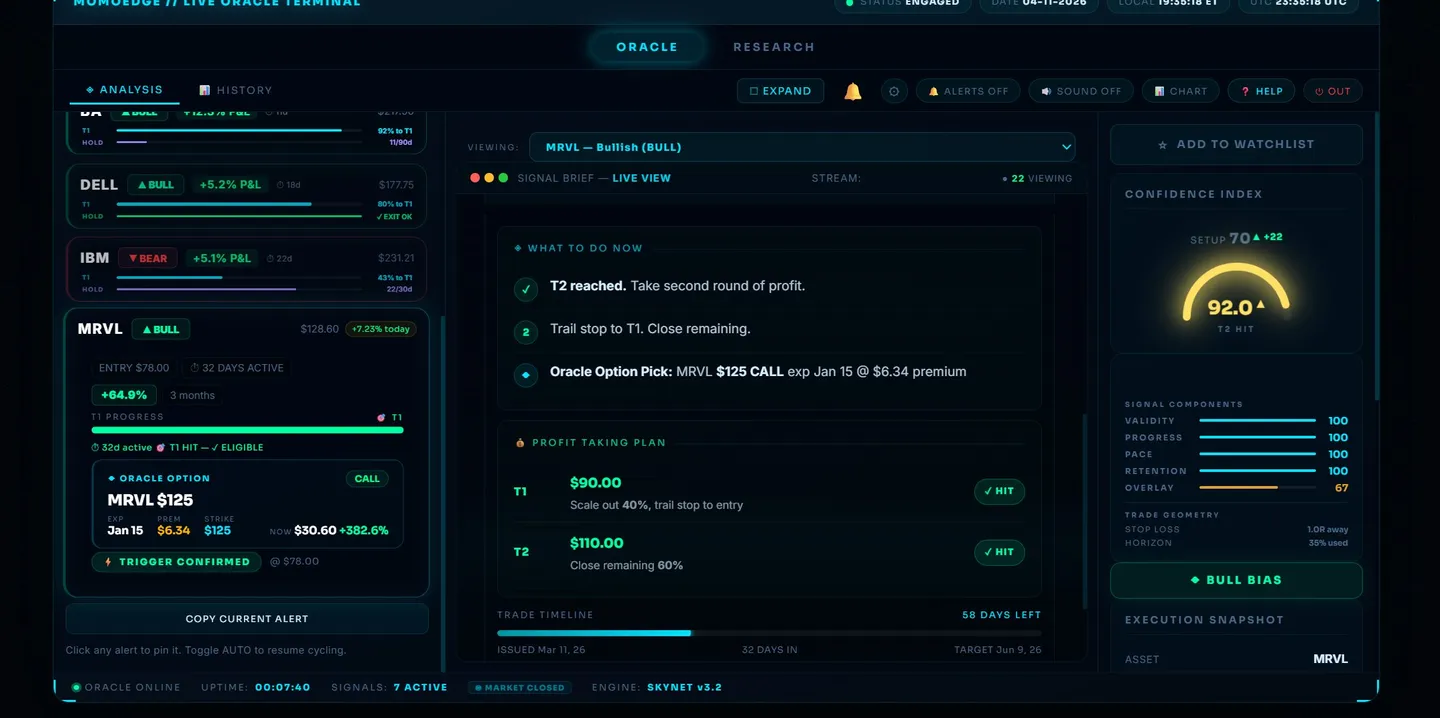
Task: Open the RESEARCH tab
Action: (773, 46)
